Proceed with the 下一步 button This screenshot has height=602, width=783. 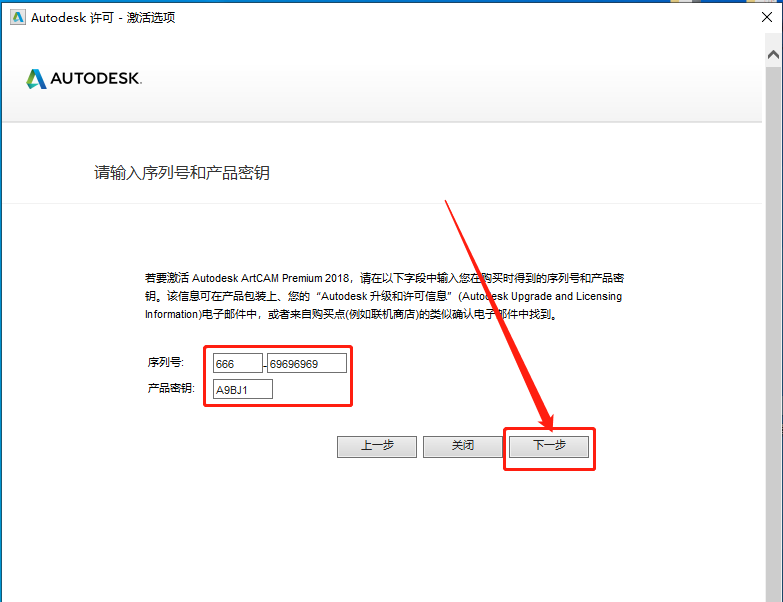(x=549, y=446)
